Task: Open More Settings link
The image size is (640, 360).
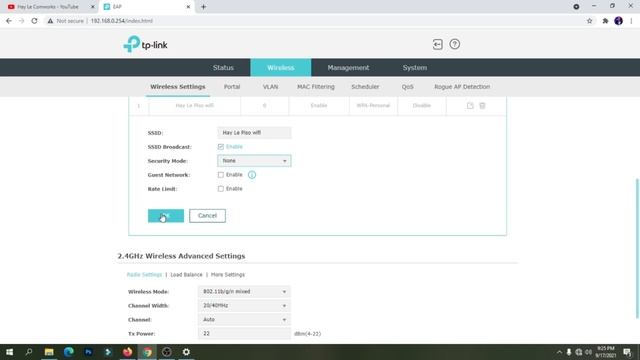Action: (228, 275)
